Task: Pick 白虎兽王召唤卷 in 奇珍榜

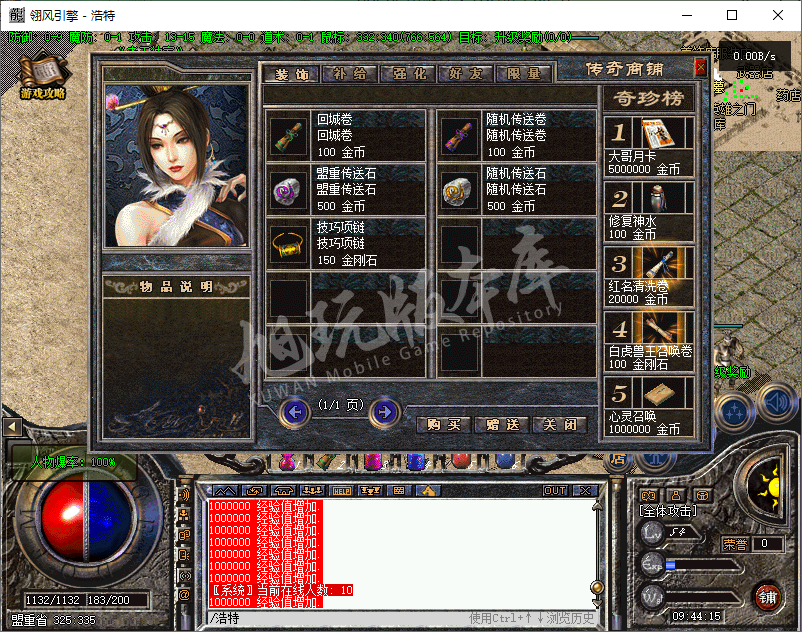Action: pos(649,342)
